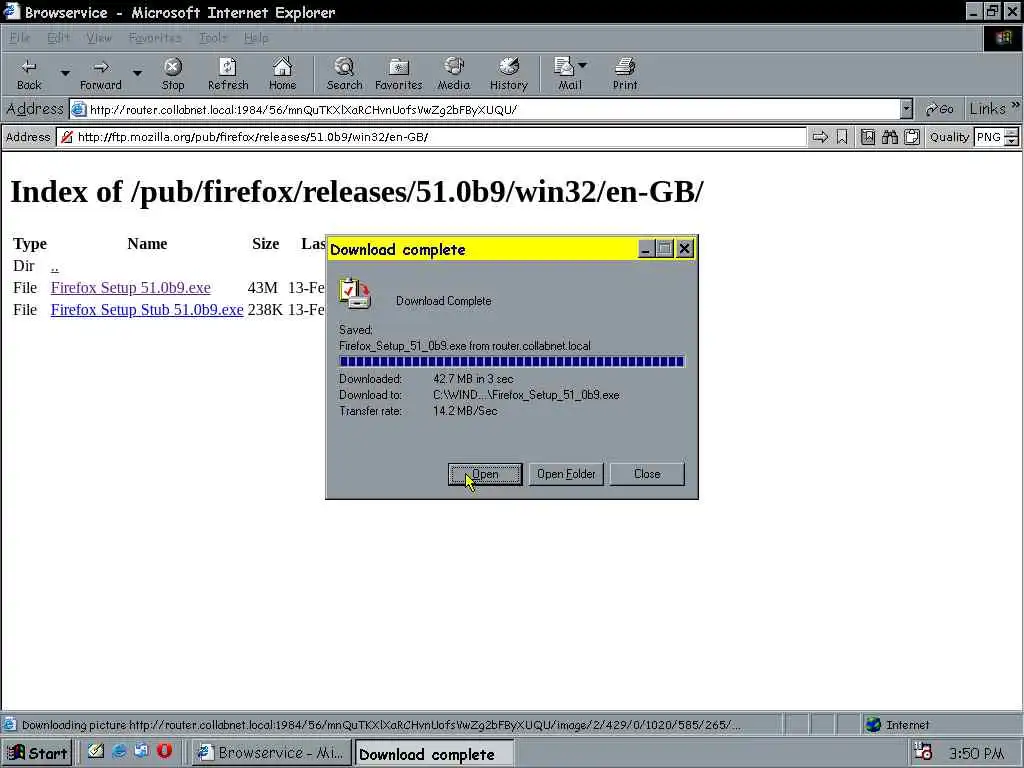Click the taskbar clock showing 3:50 PM
1024x768 pixels.
pyautogui.click(x=976, y=754)
